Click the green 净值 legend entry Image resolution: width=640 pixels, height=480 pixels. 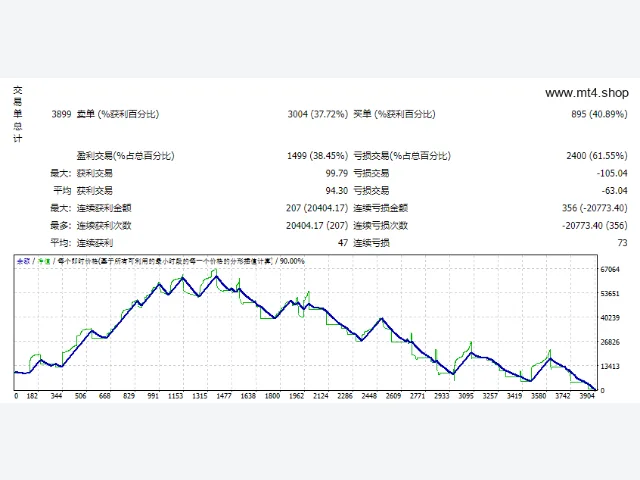coord(44,261)
